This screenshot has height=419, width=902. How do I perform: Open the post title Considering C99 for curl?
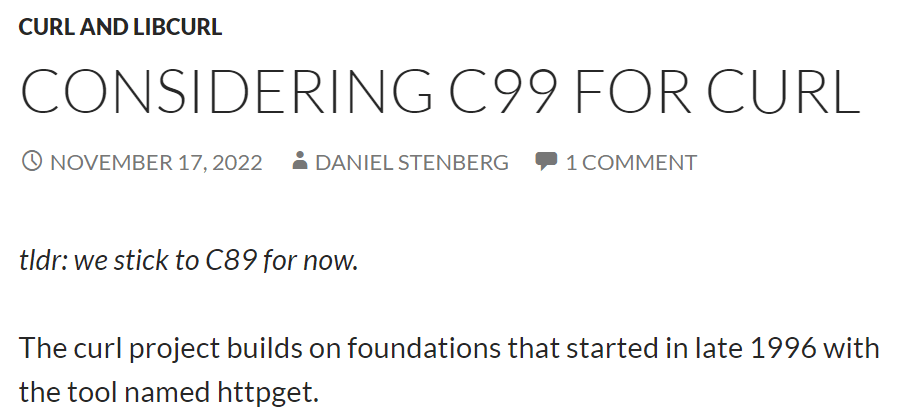point(440,92)
